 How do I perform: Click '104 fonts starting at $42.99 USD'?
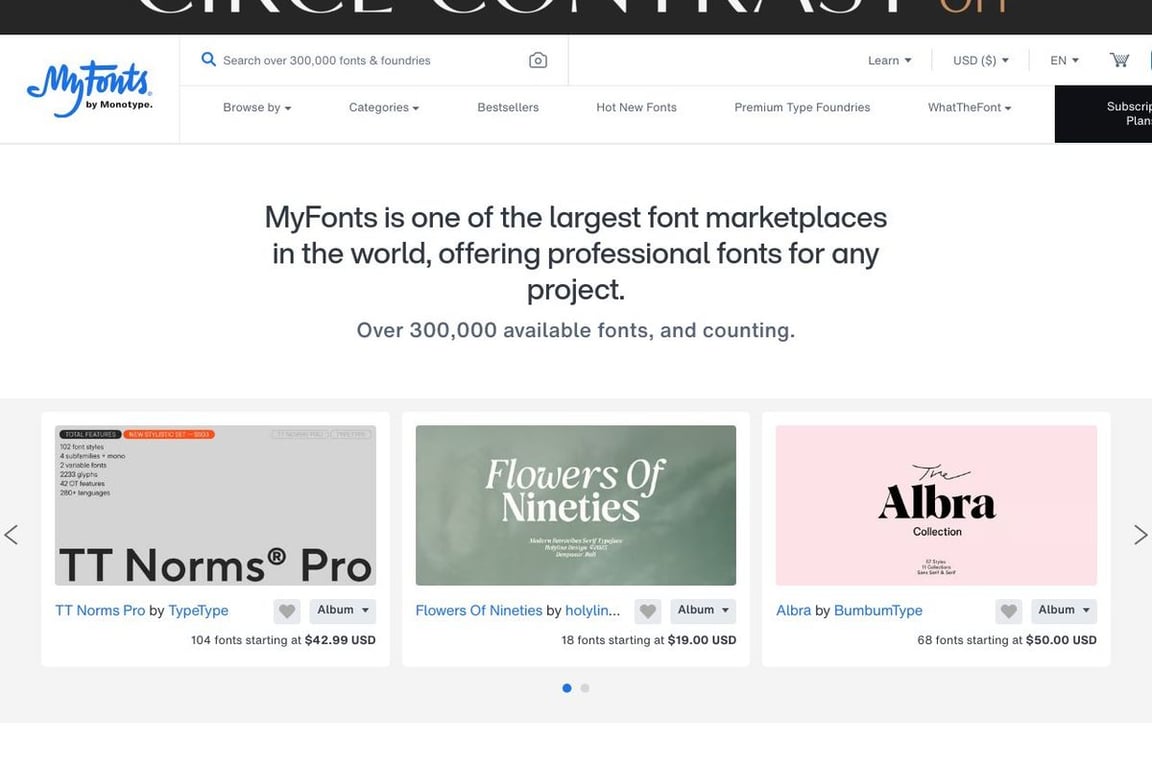(x=283, y=640)
